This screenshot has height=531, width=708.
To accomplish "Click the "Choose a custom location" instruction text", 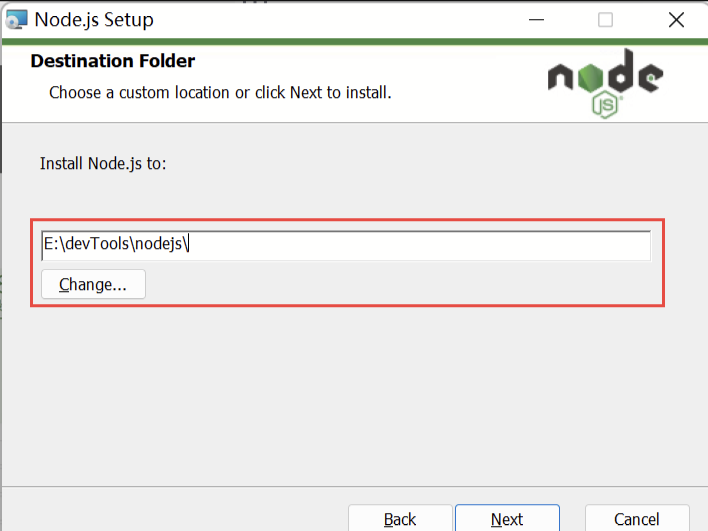I will (220, 93).
